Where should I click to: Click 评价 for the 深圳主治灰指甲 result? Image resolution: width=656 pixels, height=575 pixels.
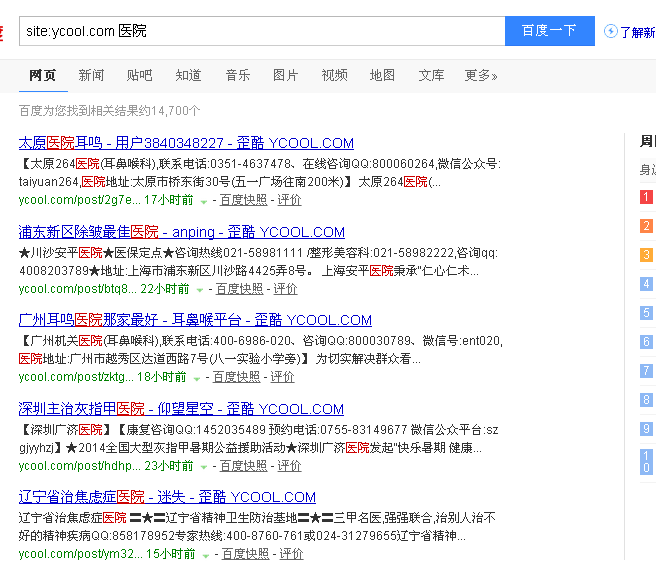pos(290,466)
